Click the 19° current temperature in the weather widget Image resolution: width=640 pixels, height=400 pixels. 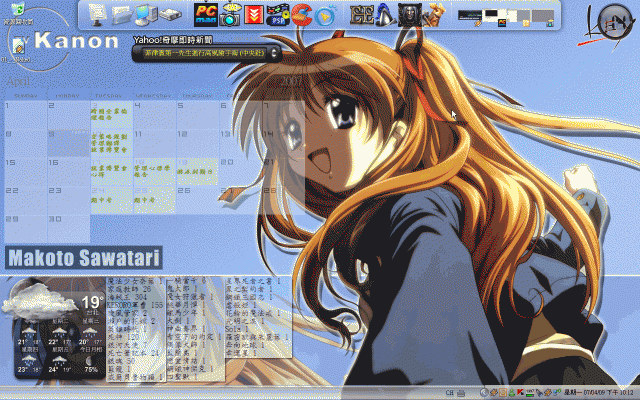click(x=92, y=302)
